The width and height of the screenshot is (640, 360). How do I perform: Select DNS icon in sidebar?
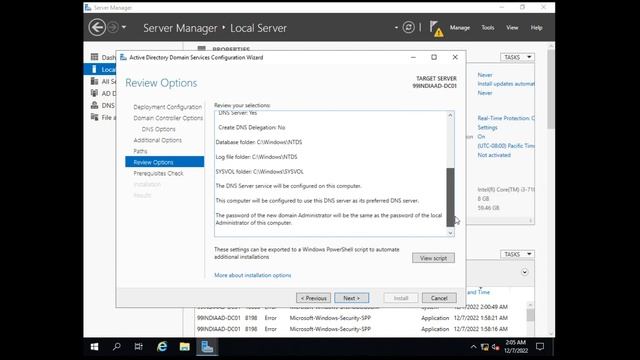pos(95,105)
